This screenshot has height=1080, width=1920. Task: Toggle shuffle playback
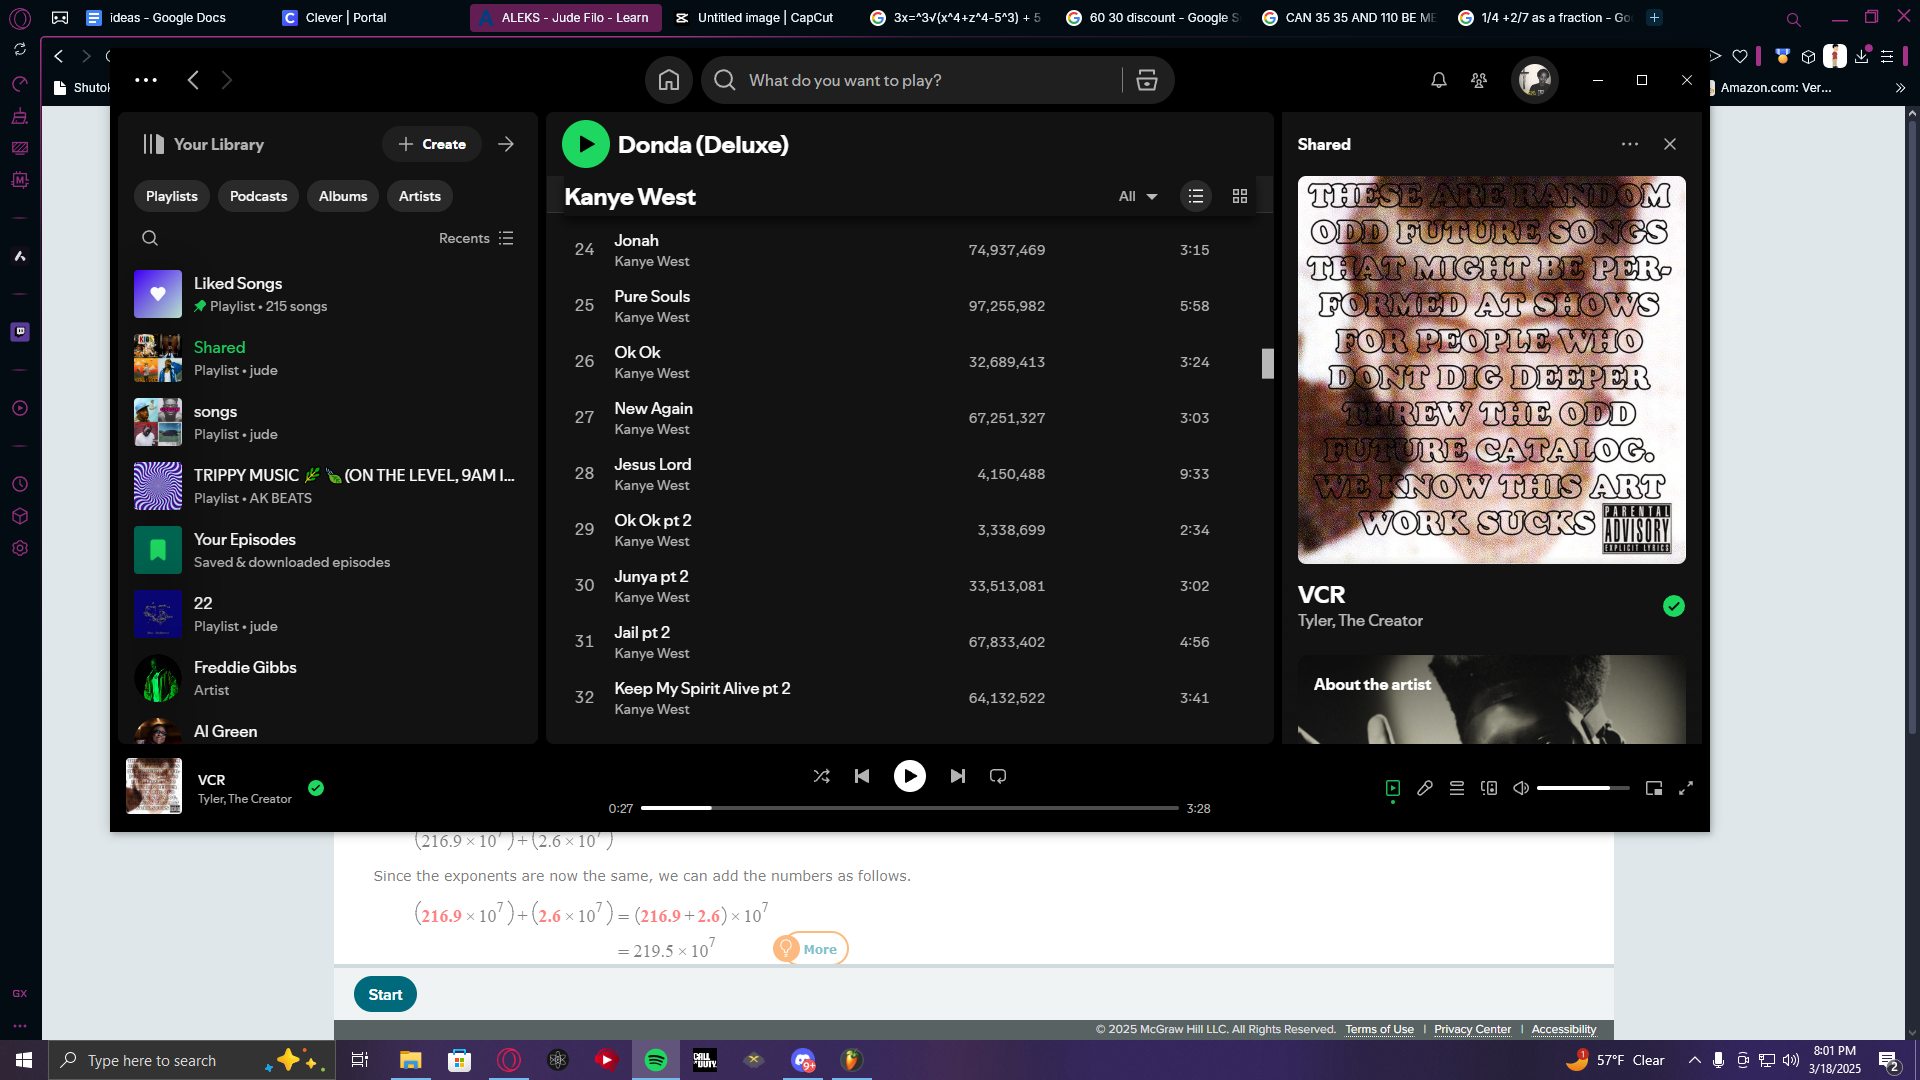pos(822,776)
